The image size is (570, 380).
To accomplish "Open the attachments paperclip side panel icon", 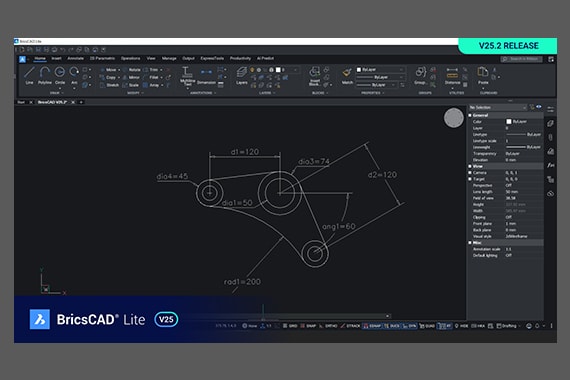I will 551,137.
